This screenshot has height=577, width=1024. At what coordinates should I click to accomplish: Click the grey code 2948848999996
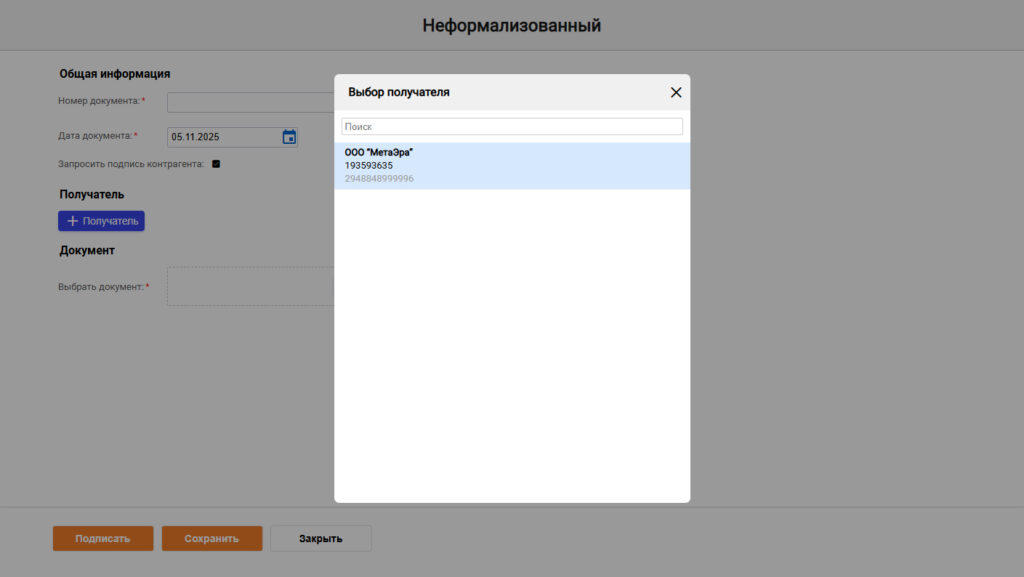tap(379, 178)
